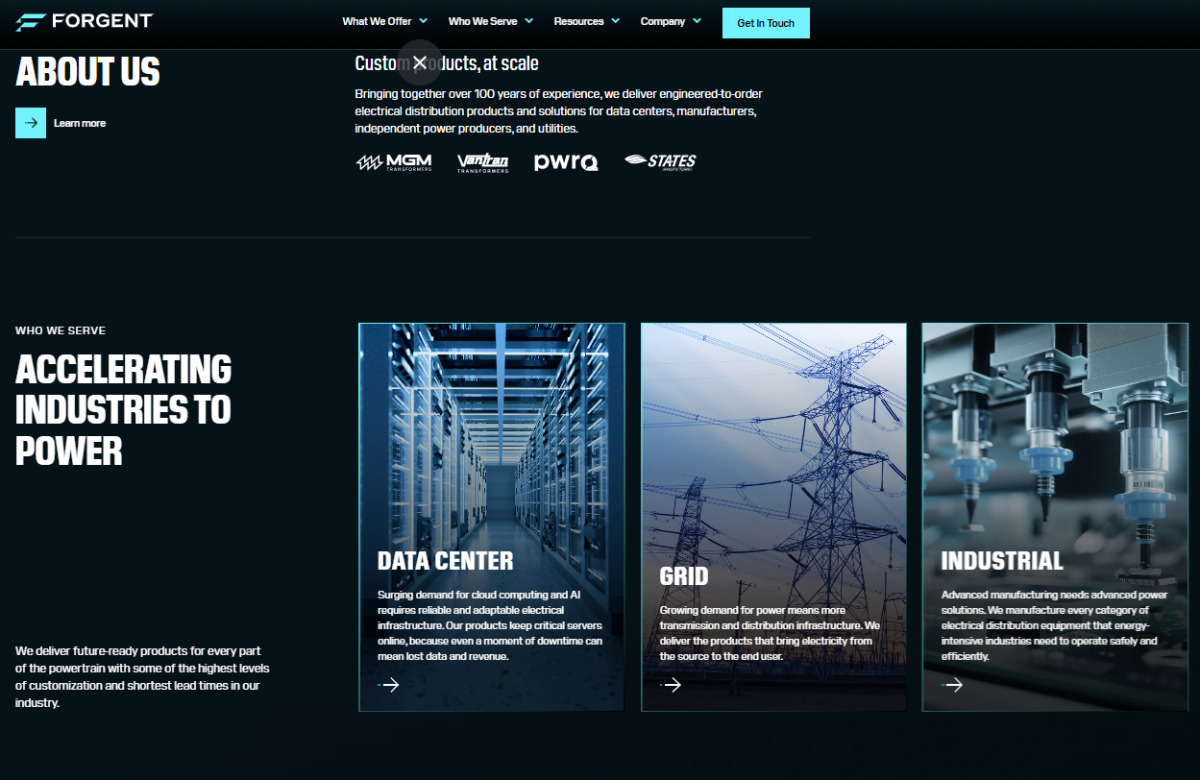This screenshot has width=1200, height=780.
Task: Follow the Learn more link
Action: pyautogui.click(x=80, y=123)
